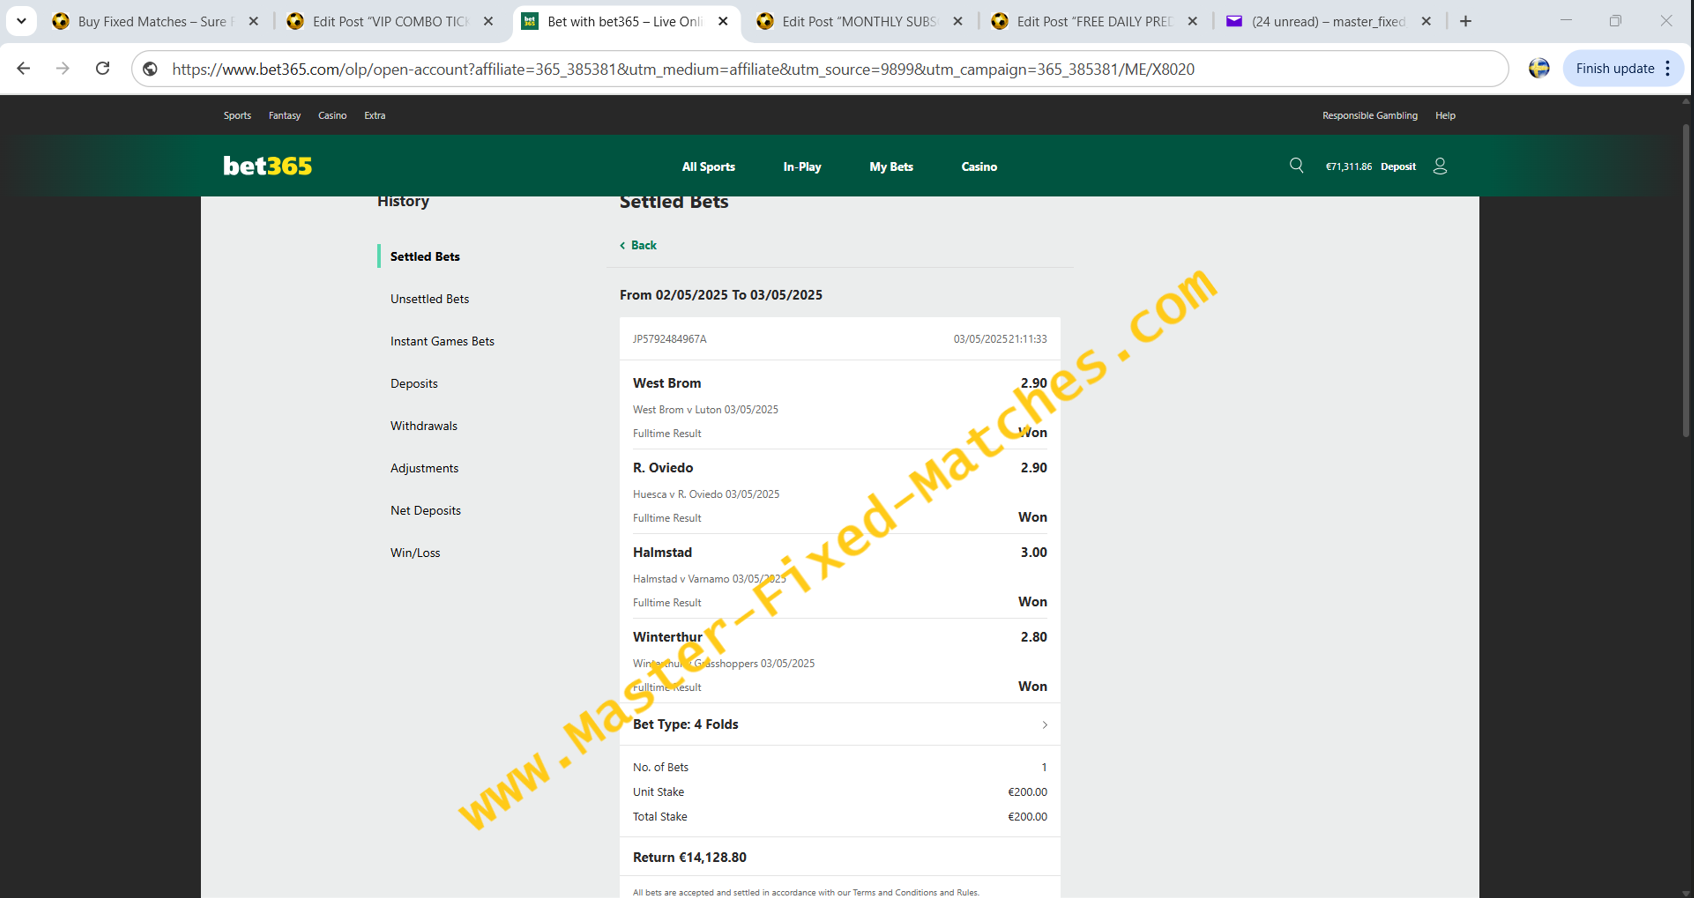Click the R. Oviedo selection
This screenshot has height=898, width=1694.
(663, 468)
